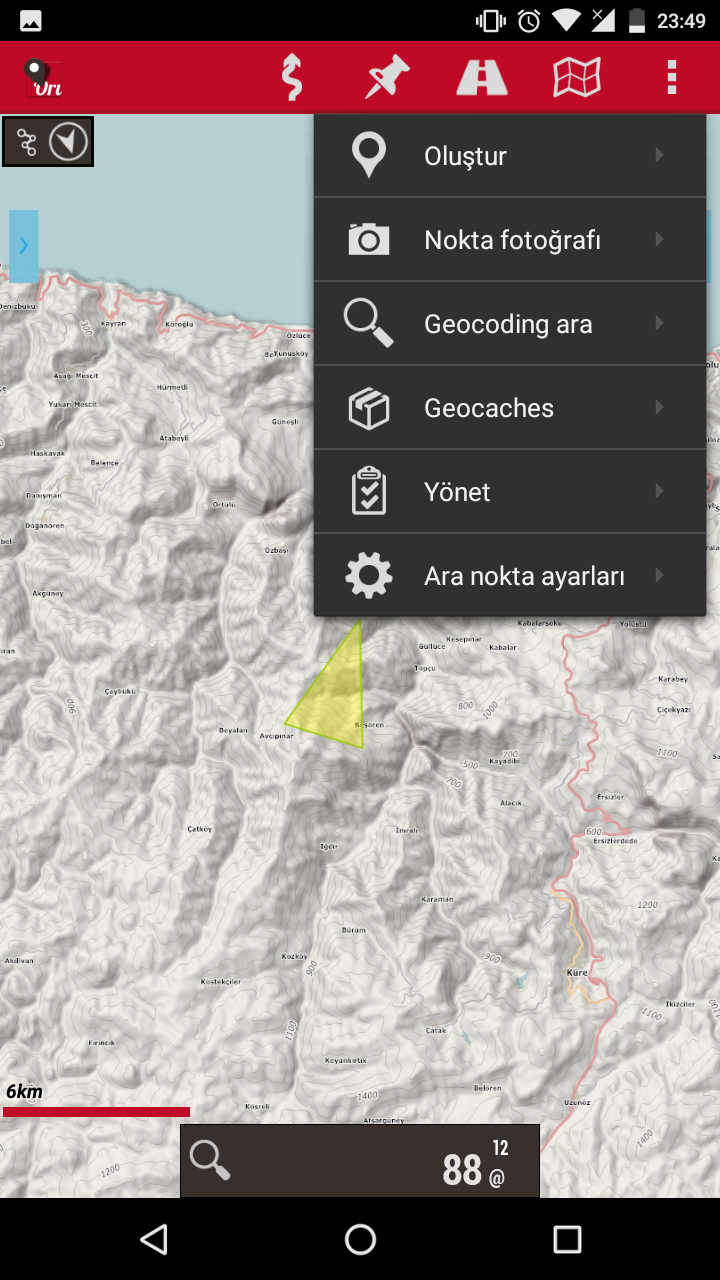Select Geocoding ara menu entry
The height and width of the screenshot is (1280, 720).
tap(510, 324)
